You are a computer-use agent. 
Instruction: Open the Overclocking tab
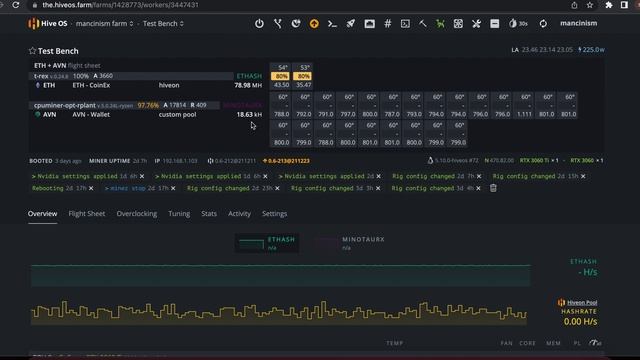(x=137, y=213)
